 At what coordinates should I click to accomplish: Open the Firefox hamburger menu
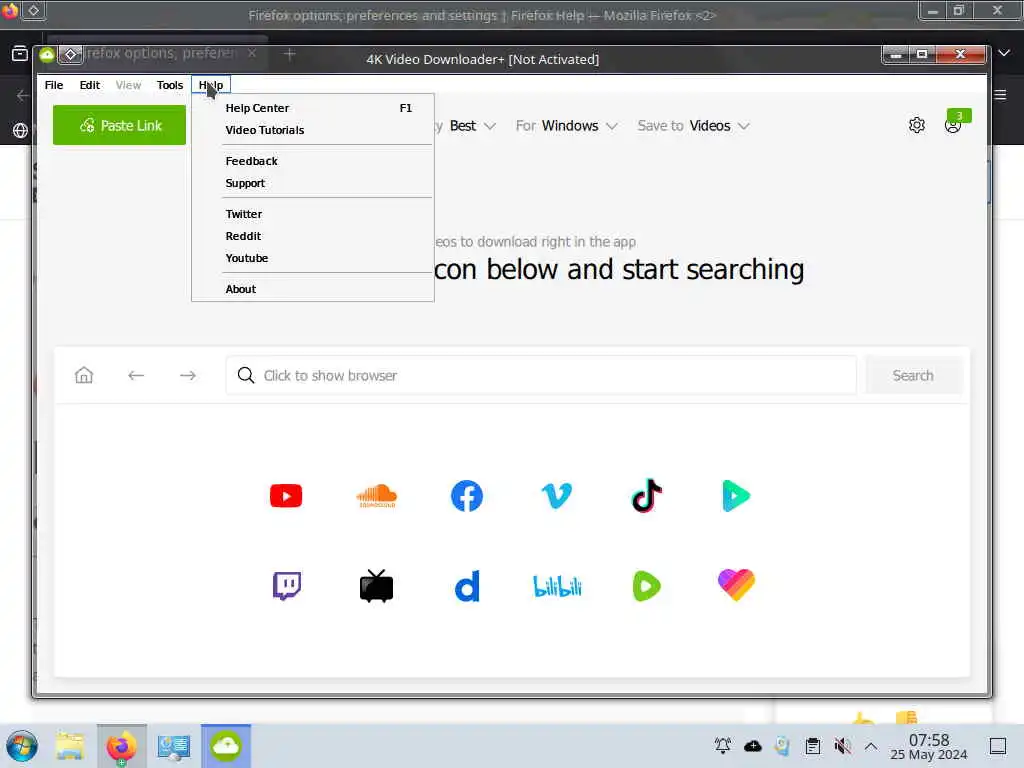pos(1000,95)
